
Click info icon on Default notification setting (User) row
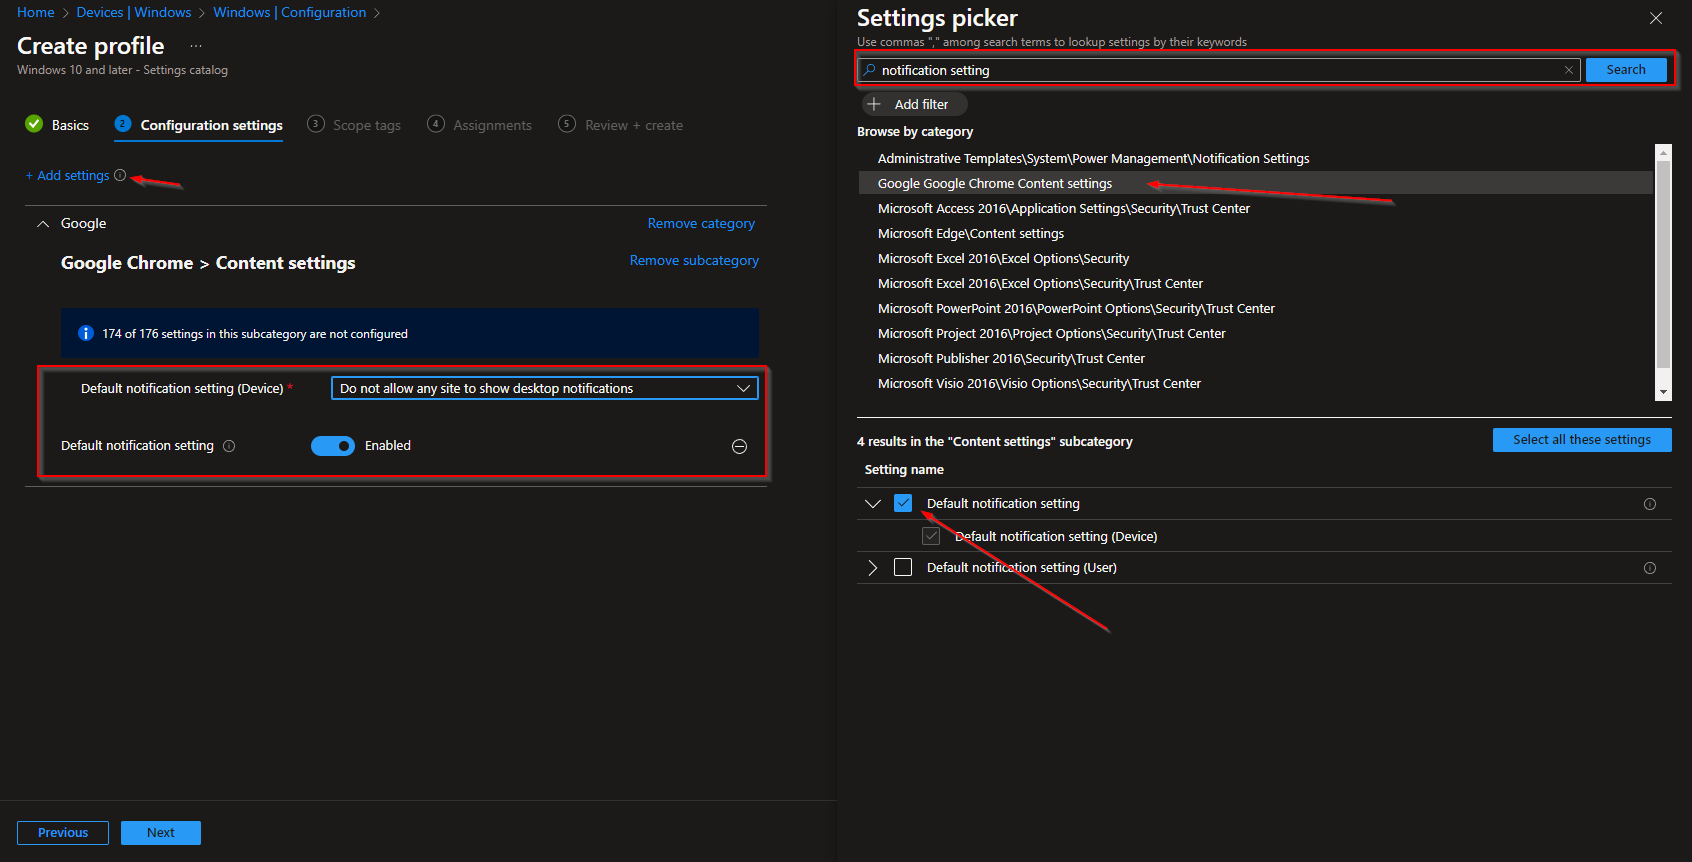coord(1650,568)
